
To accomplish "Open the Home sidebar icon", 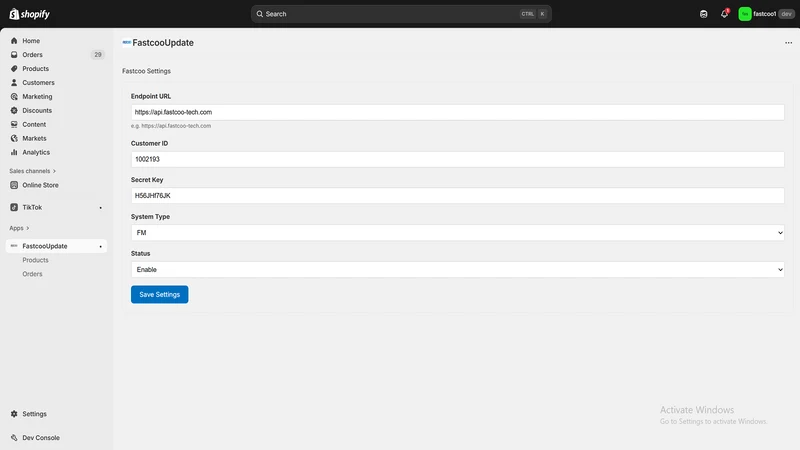I will 14,41.
